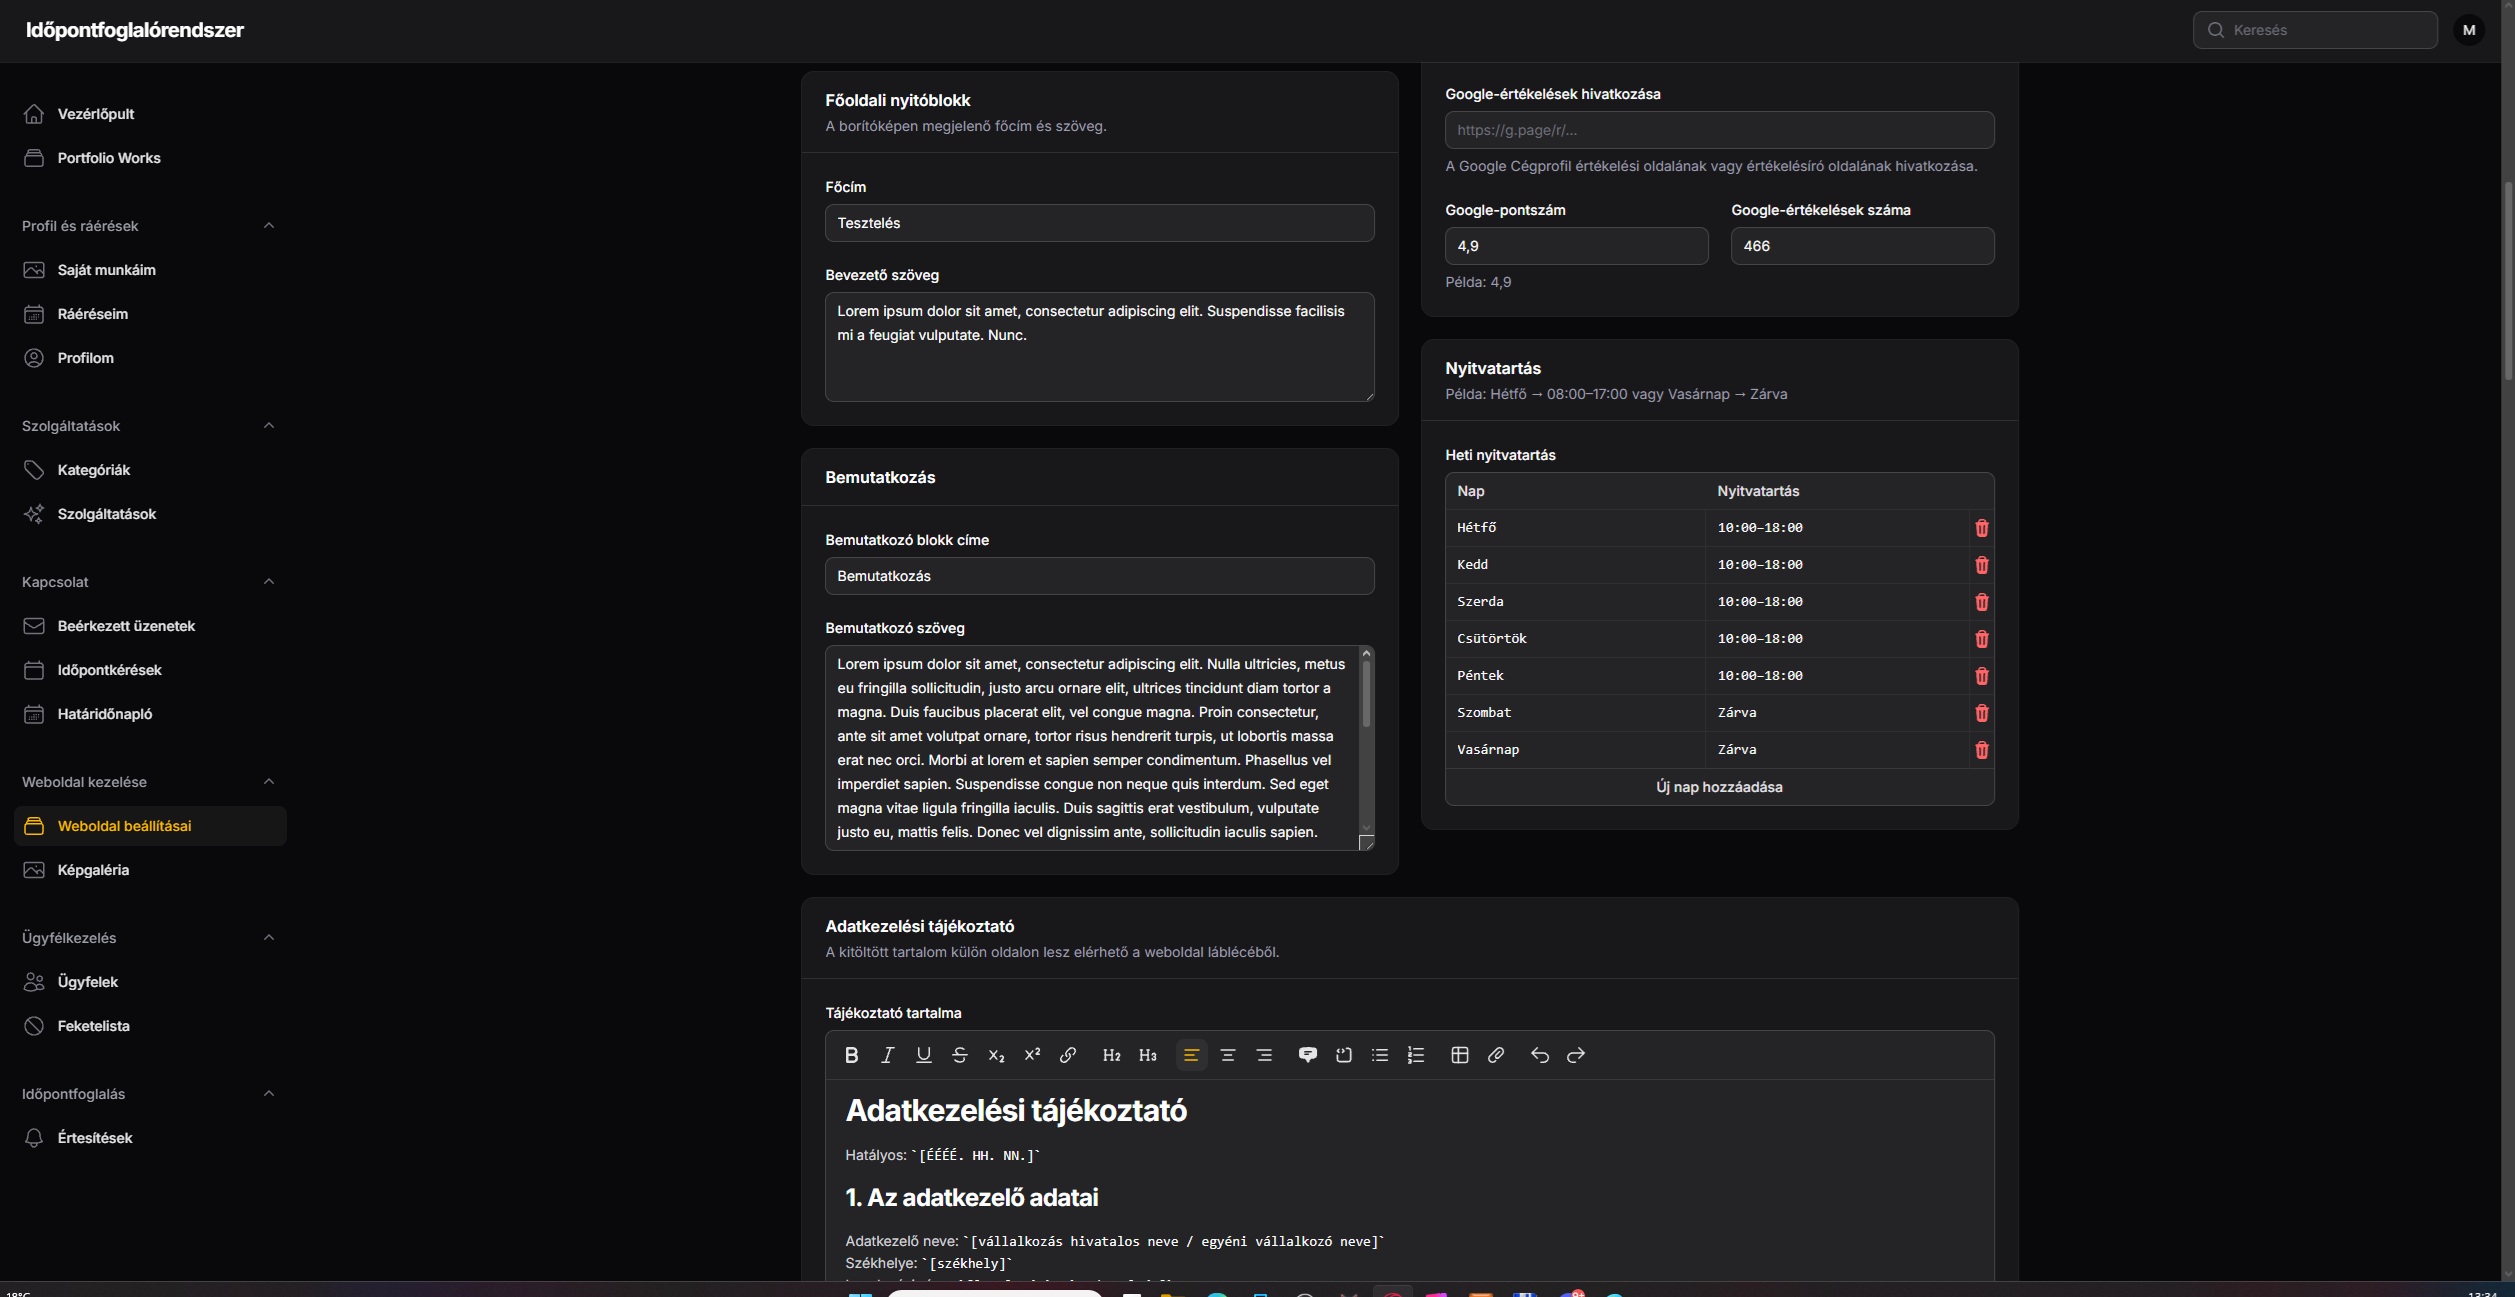Screen dimensions: 2515x1297
Task: Apply underline formatting in the editor toolbar
Action: (923, 1055)
